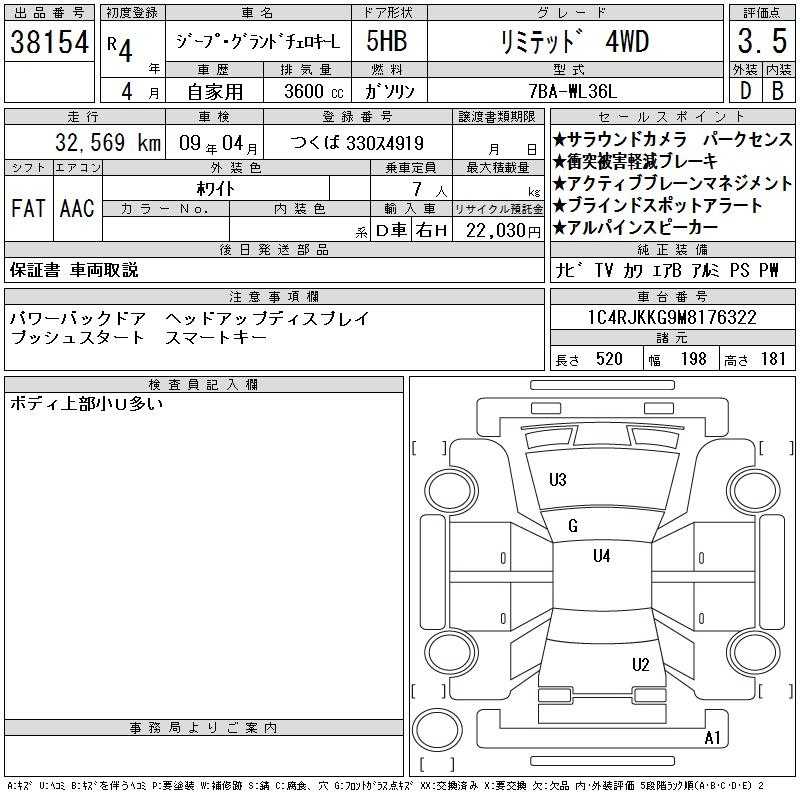
Task: Select the U2 marker on the rear hatch
Action: [641, 665]
